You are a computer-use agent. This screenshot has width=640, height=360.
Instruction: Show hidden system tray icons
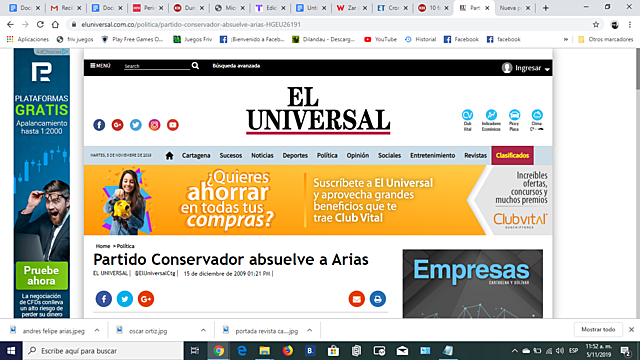point(515,351)
